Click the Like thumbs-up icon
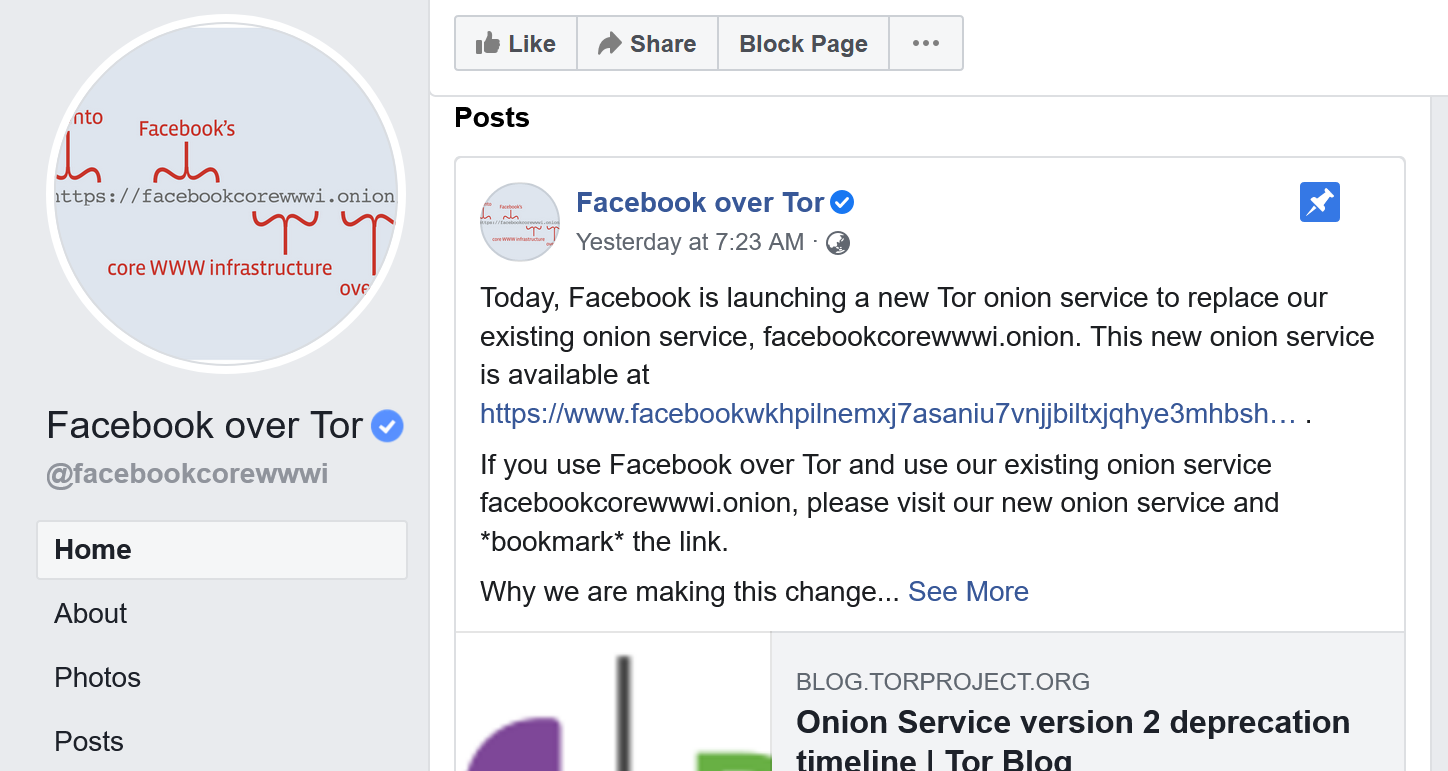The image size is (1448, 771). [x=491, y=42]
